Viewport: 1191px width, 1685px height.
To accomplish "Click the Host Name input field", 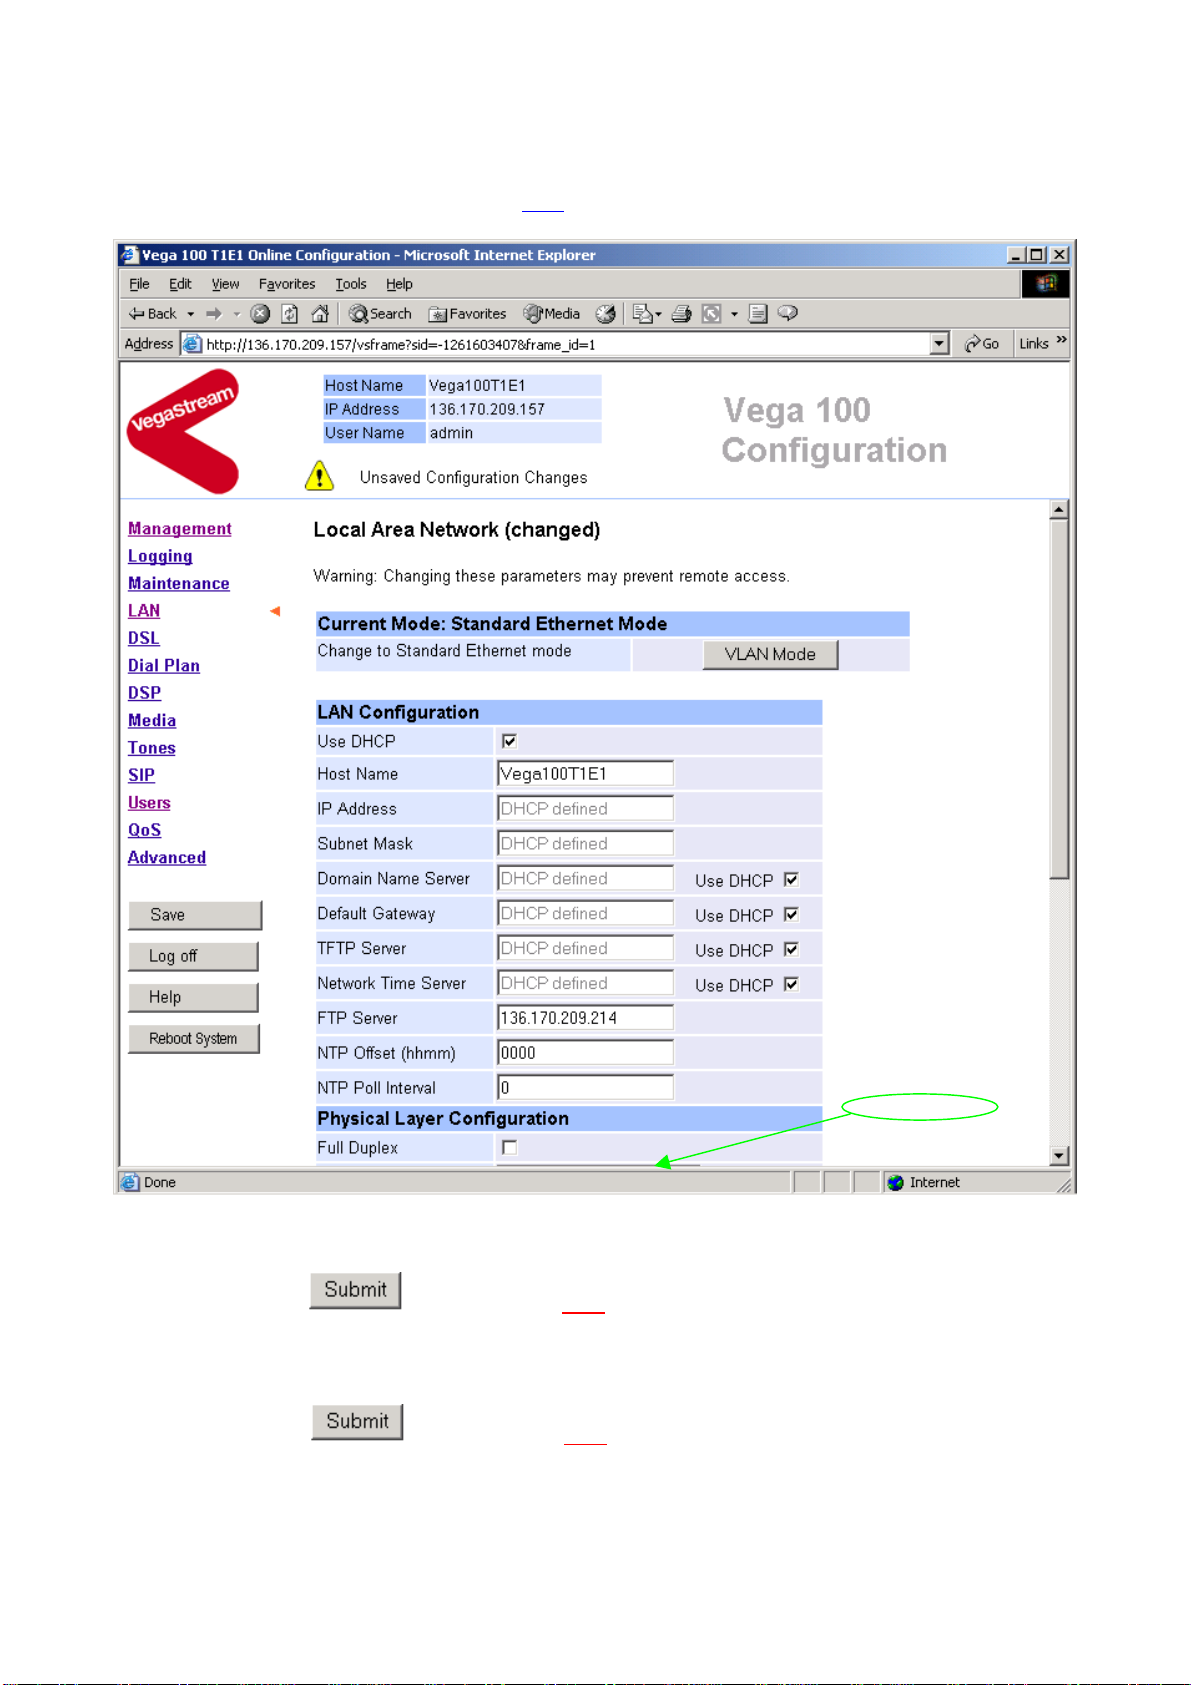I will pyautogui.click(x=585, y=773).
